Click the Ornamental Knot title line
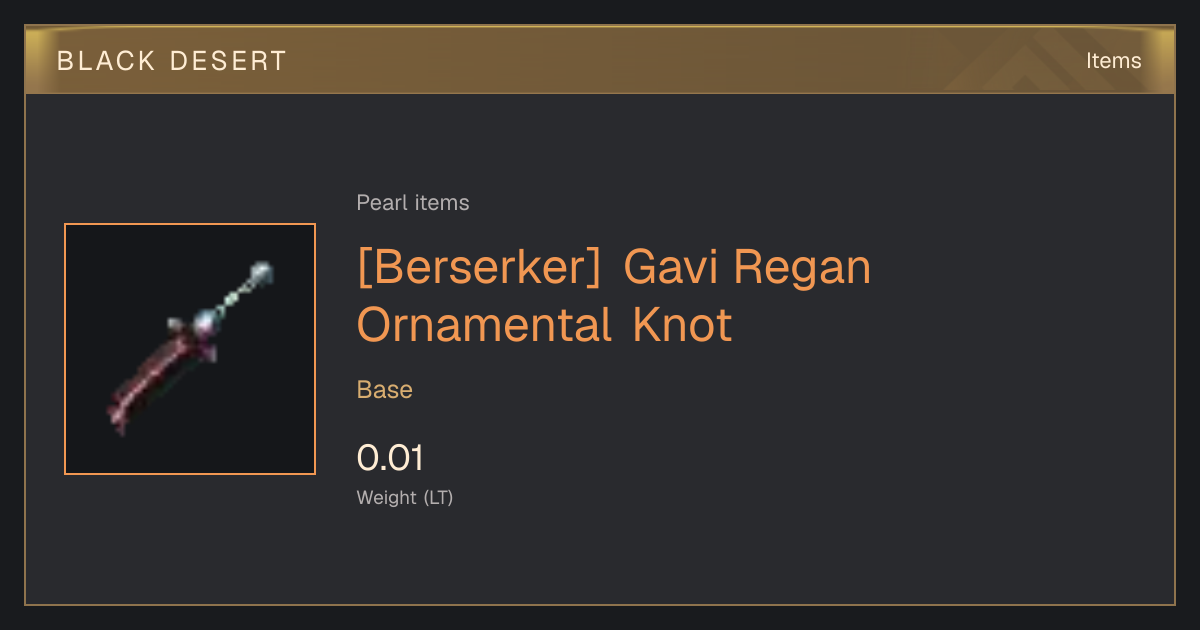This screenshot has width=1200, height=630. pos(545,326)
